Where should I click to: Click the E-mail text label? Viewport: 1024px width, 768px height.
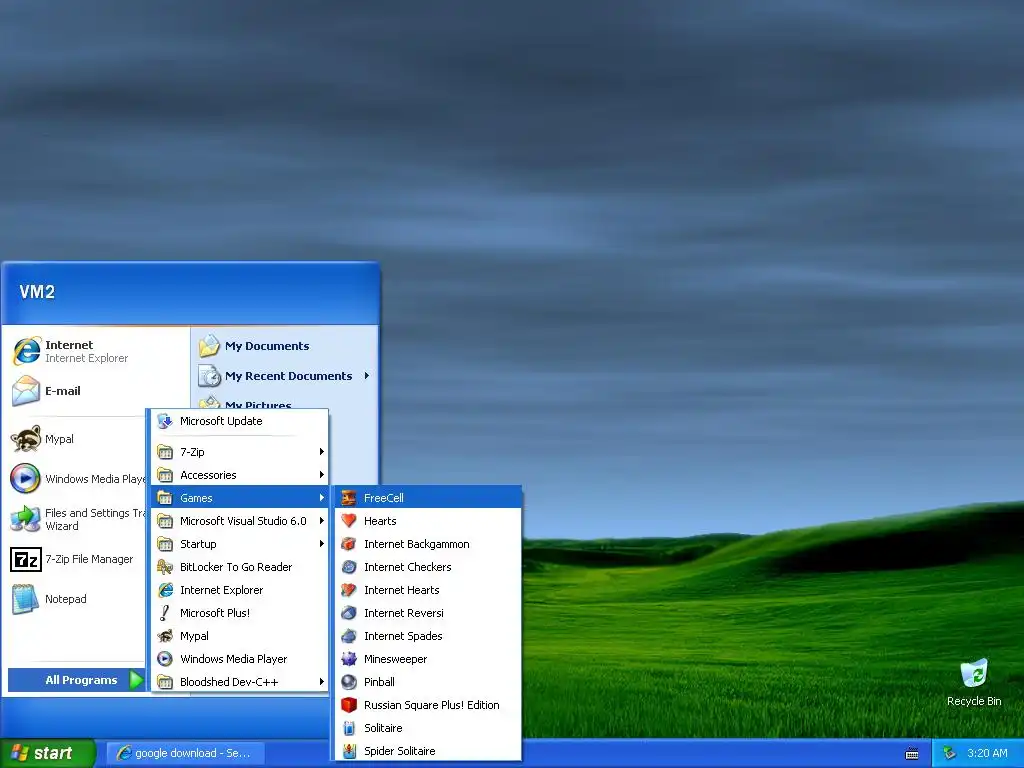point(63,391)
